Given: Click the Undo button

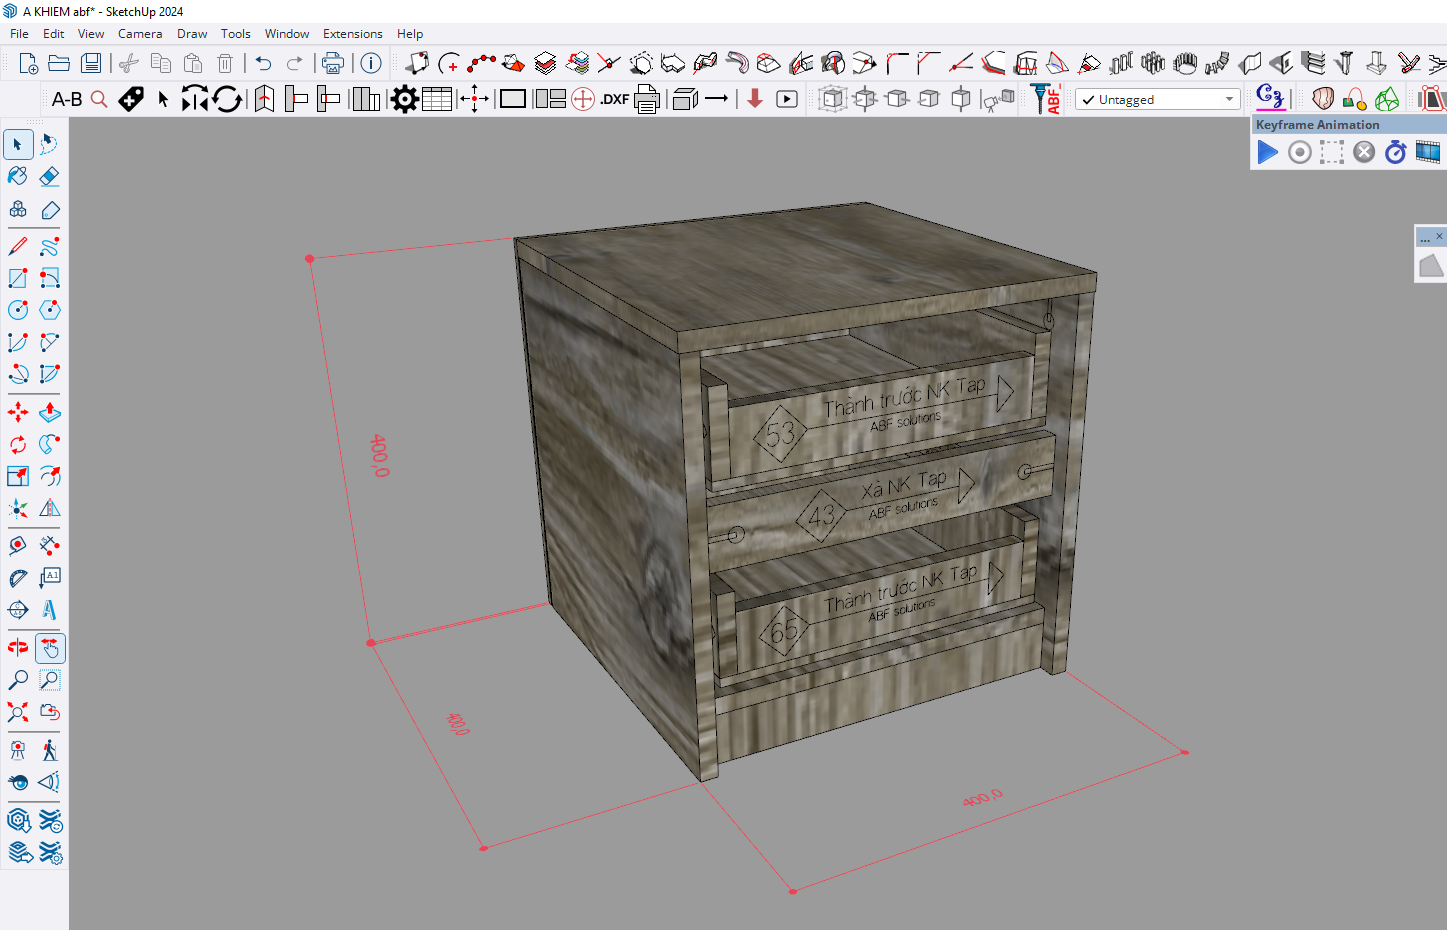Looking at the screenshot, I should pyautogui.click(x=263, y=64).
